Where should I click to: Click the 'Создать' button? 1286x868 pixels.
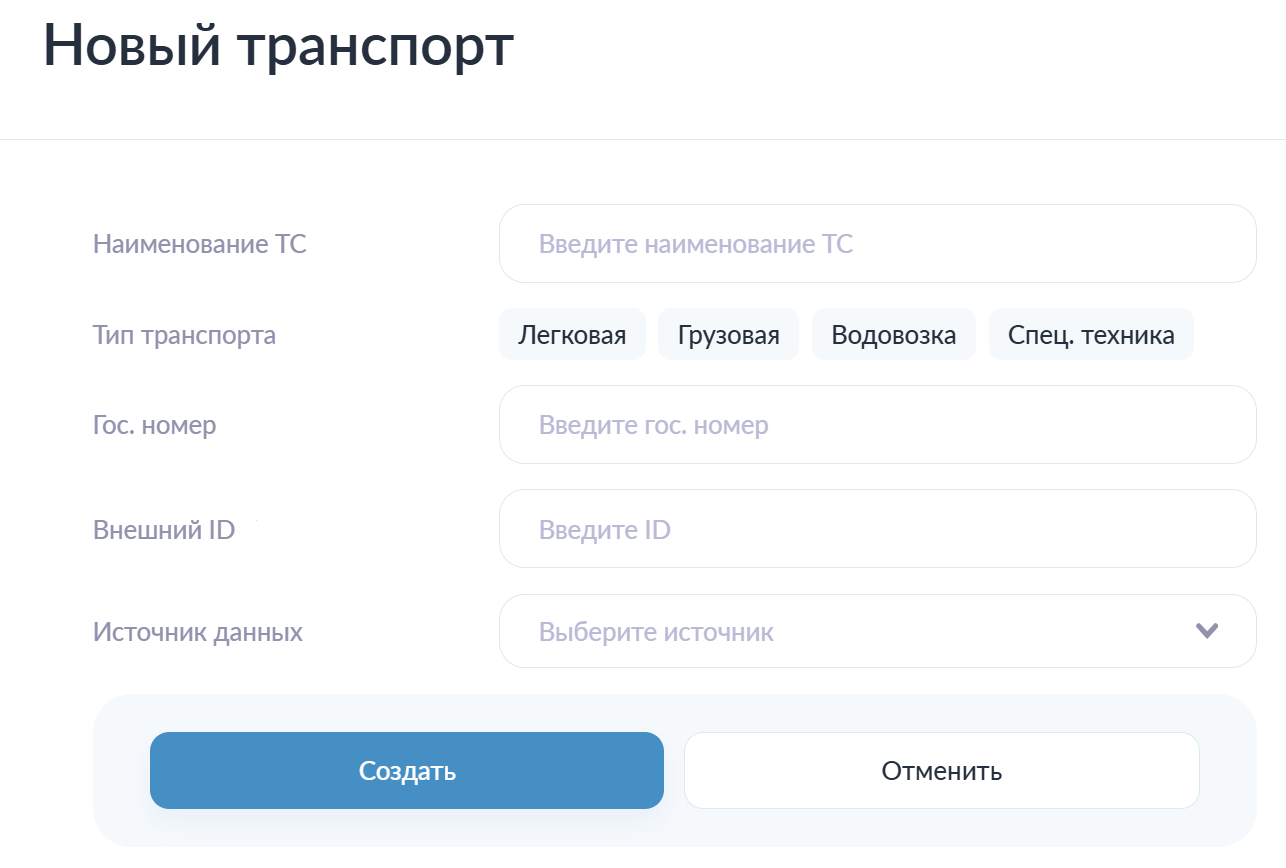[407, 771]
